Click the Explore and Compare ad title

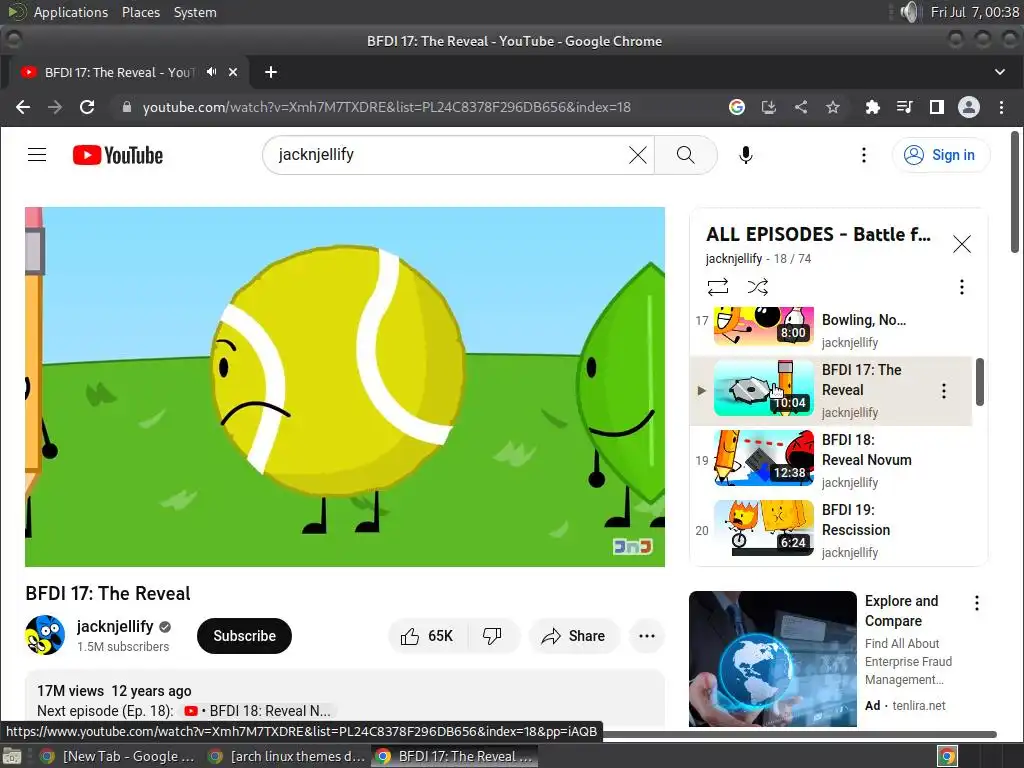click(x=901, y=611)
